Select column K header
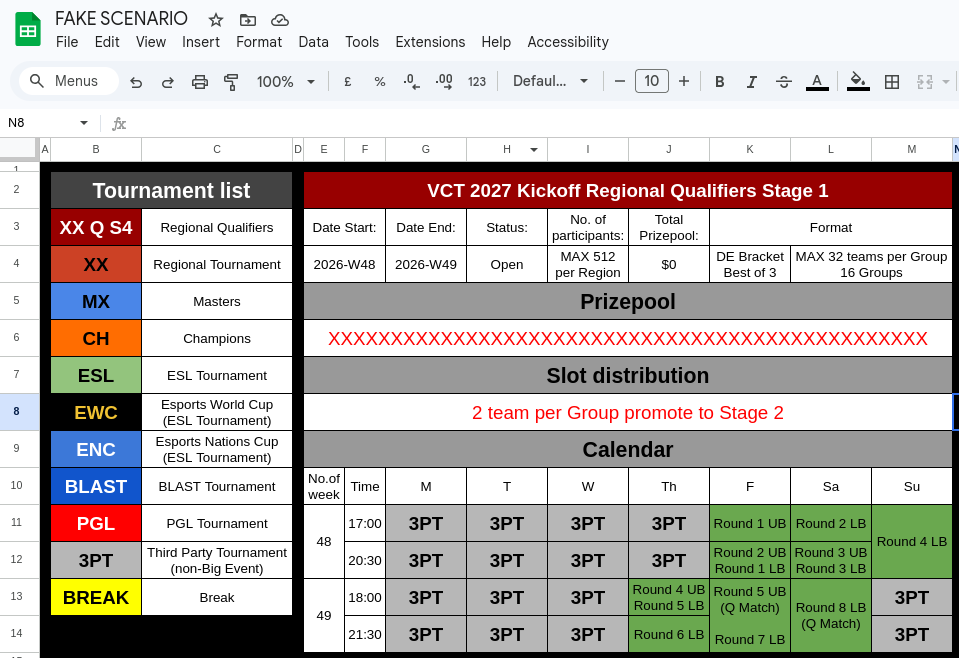 (x=750, y=149)
